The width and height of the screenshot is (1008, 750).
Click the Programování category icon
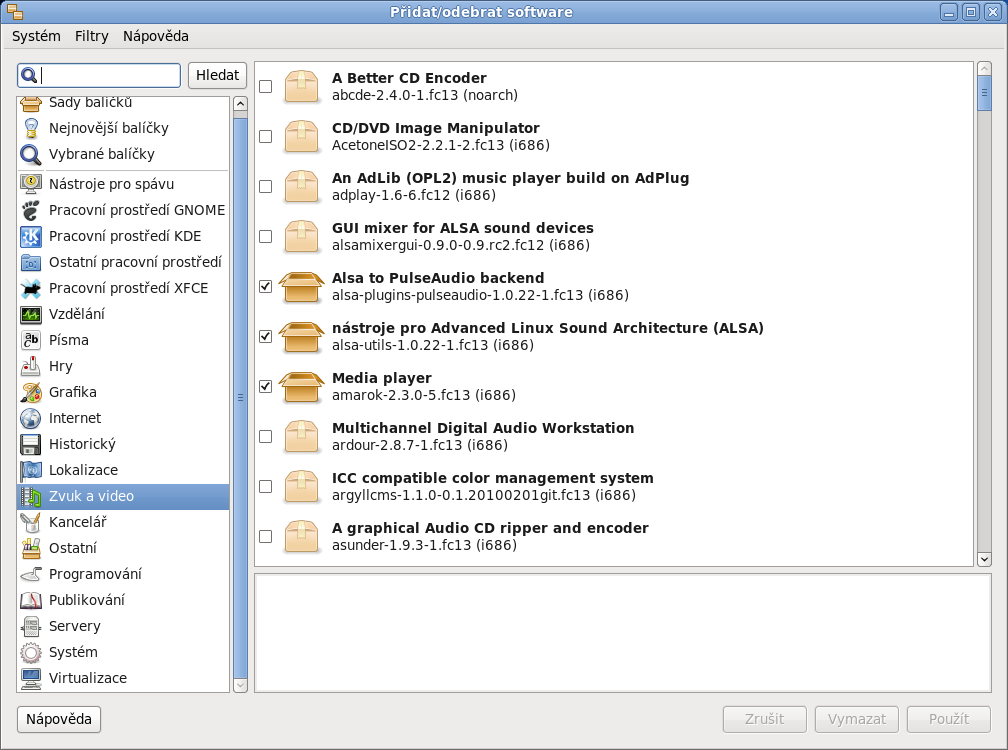31,574
